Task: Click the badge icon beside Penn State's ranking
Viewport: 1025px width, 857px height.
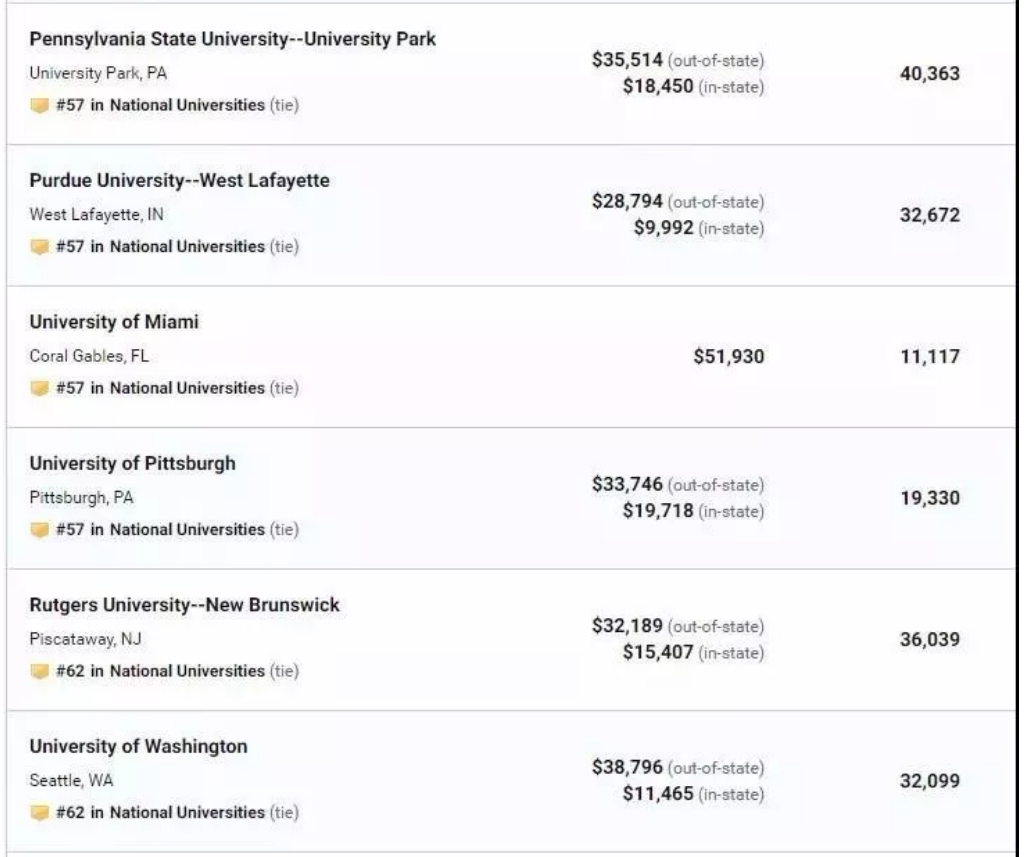Action: tap(39, 105)
